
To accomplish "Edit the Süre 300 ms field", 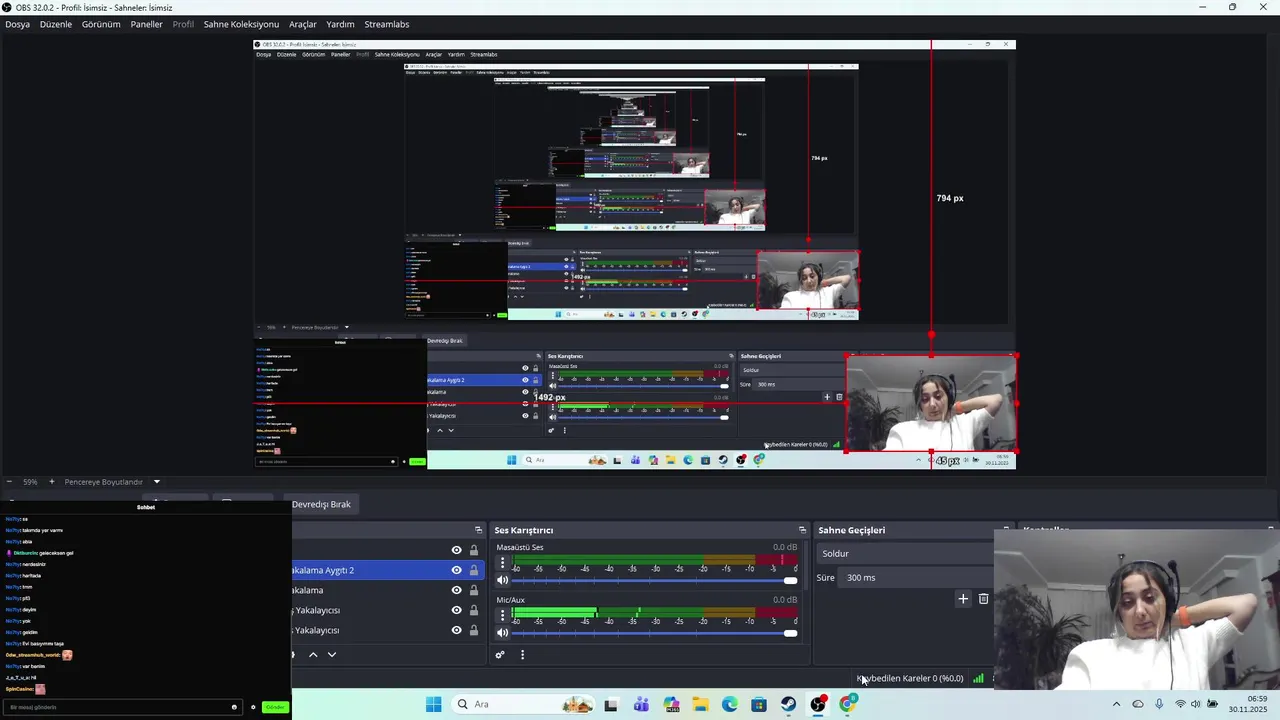I will tap(916, 578).
